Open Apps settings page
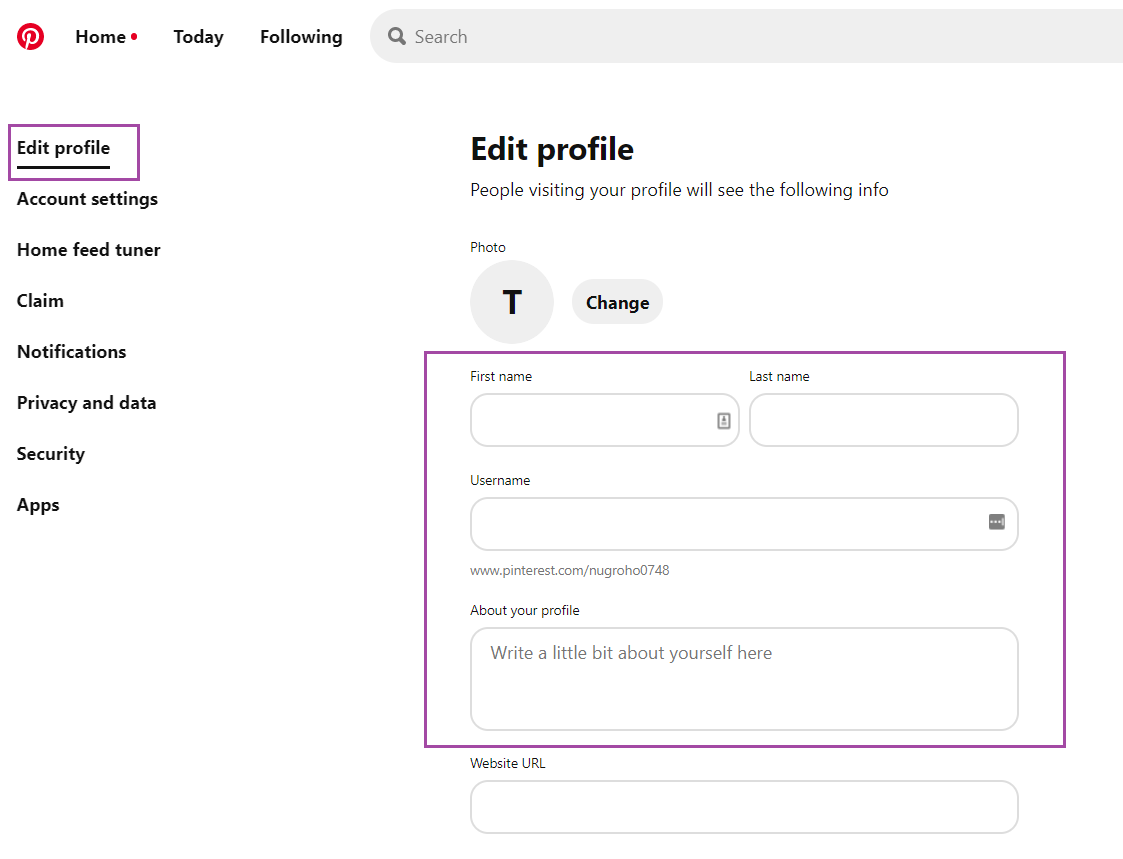 [38, 505]
